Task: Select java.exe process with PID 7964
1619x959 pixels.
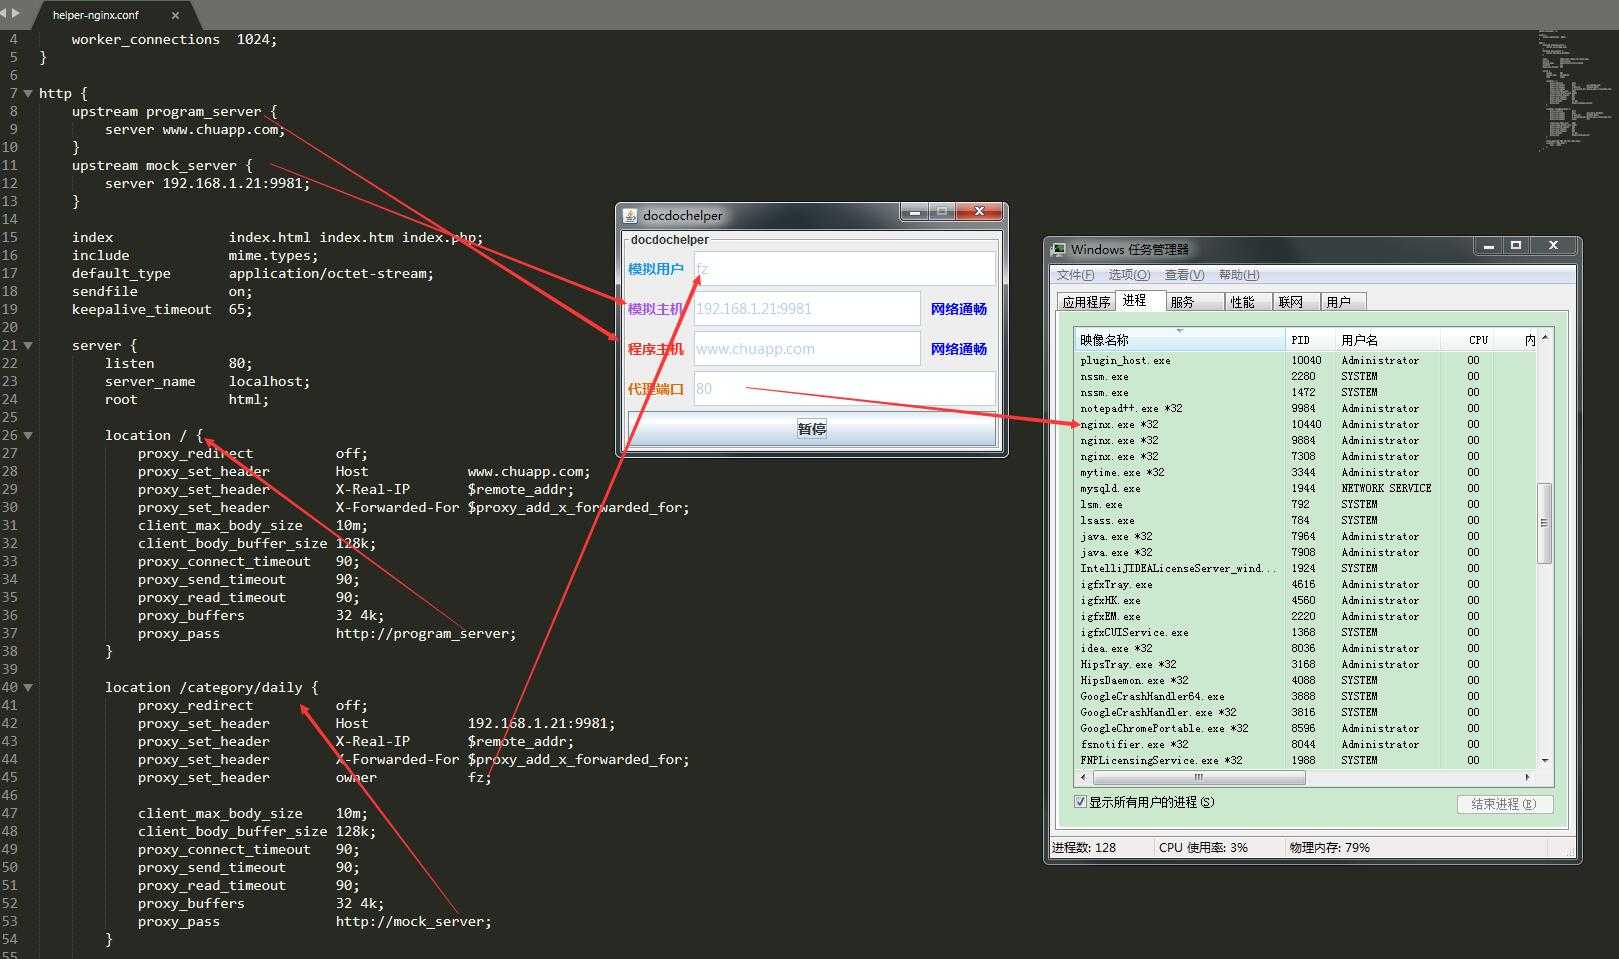Action: tap(1306, 536)
